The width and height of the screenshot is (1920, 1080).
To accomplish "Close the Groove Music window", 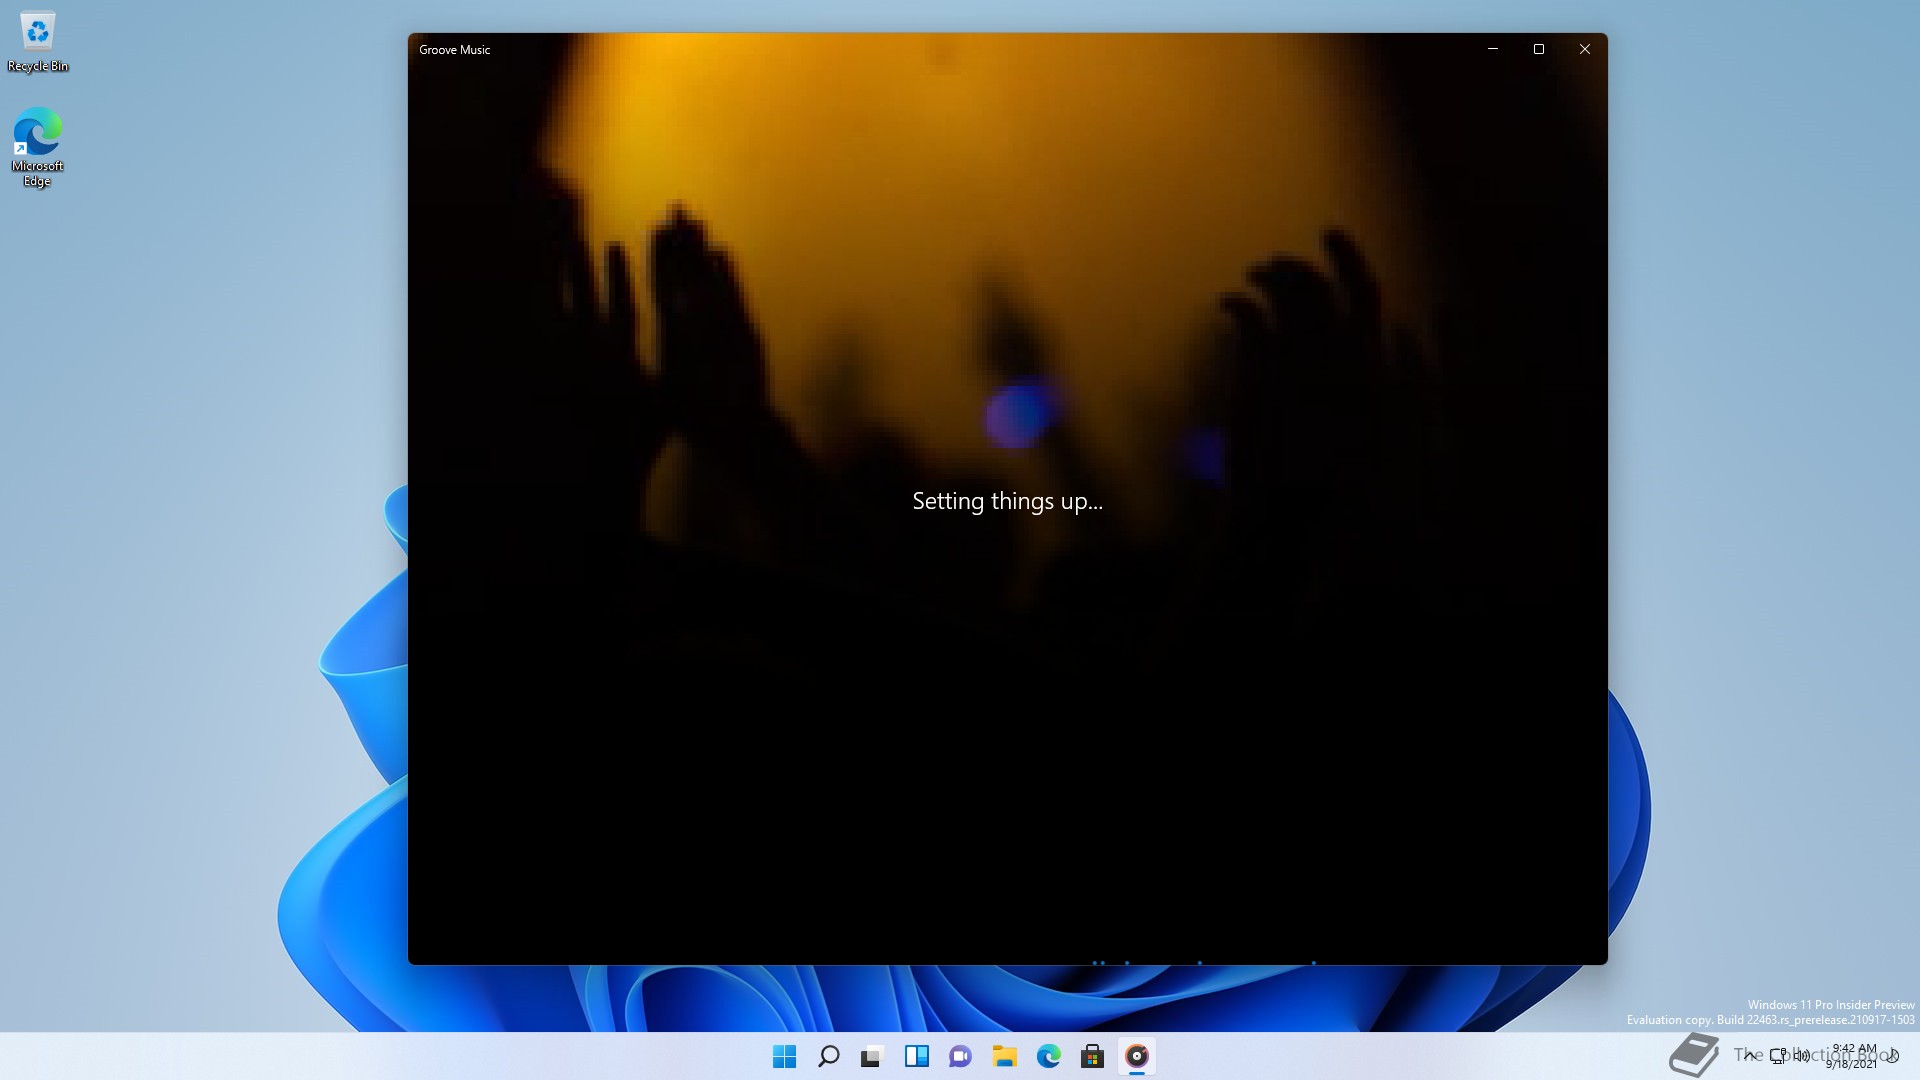I will click(1585, 49).
